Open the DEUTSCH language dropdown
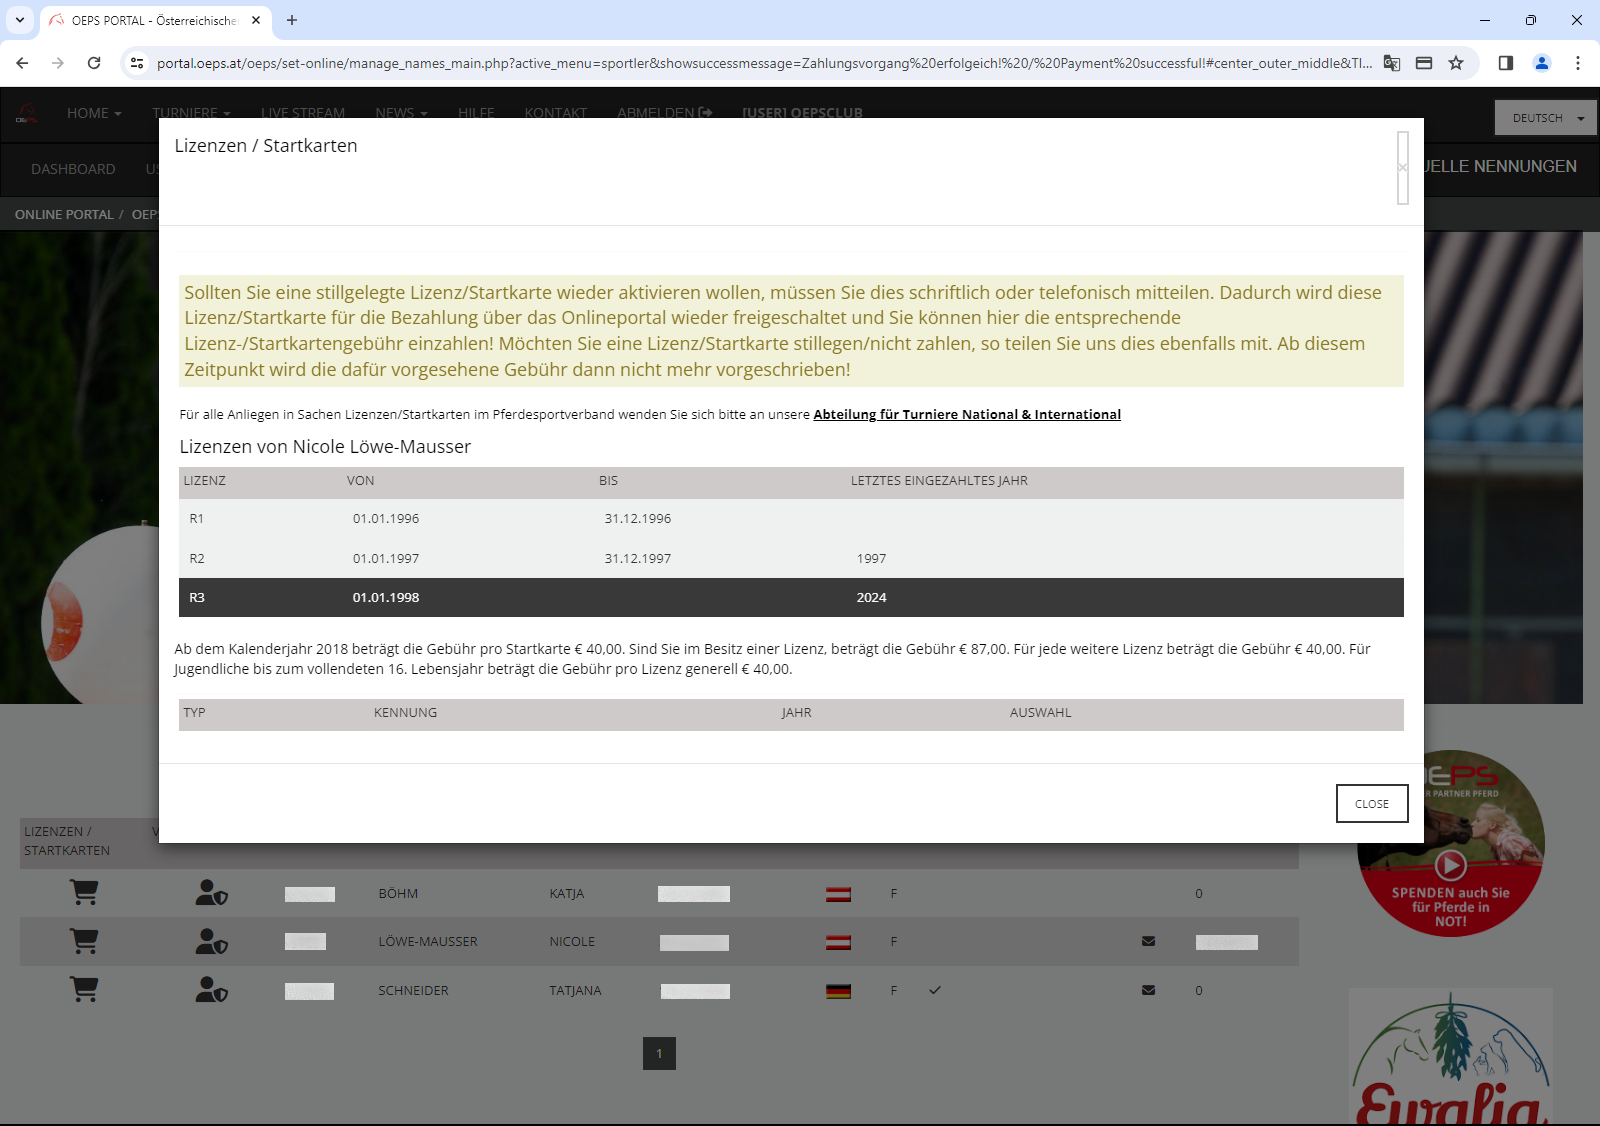The image size is (1600, 1126). pyautogui.click(x=1546, y=118)
